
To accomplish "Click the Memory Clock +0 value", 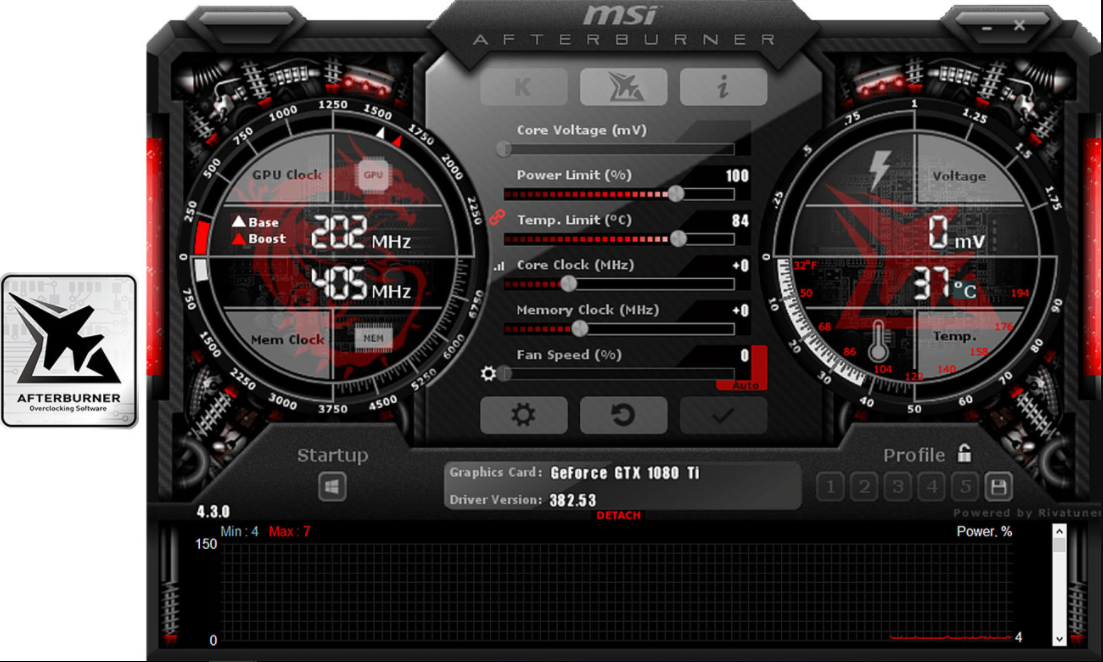I will (740, 310).
